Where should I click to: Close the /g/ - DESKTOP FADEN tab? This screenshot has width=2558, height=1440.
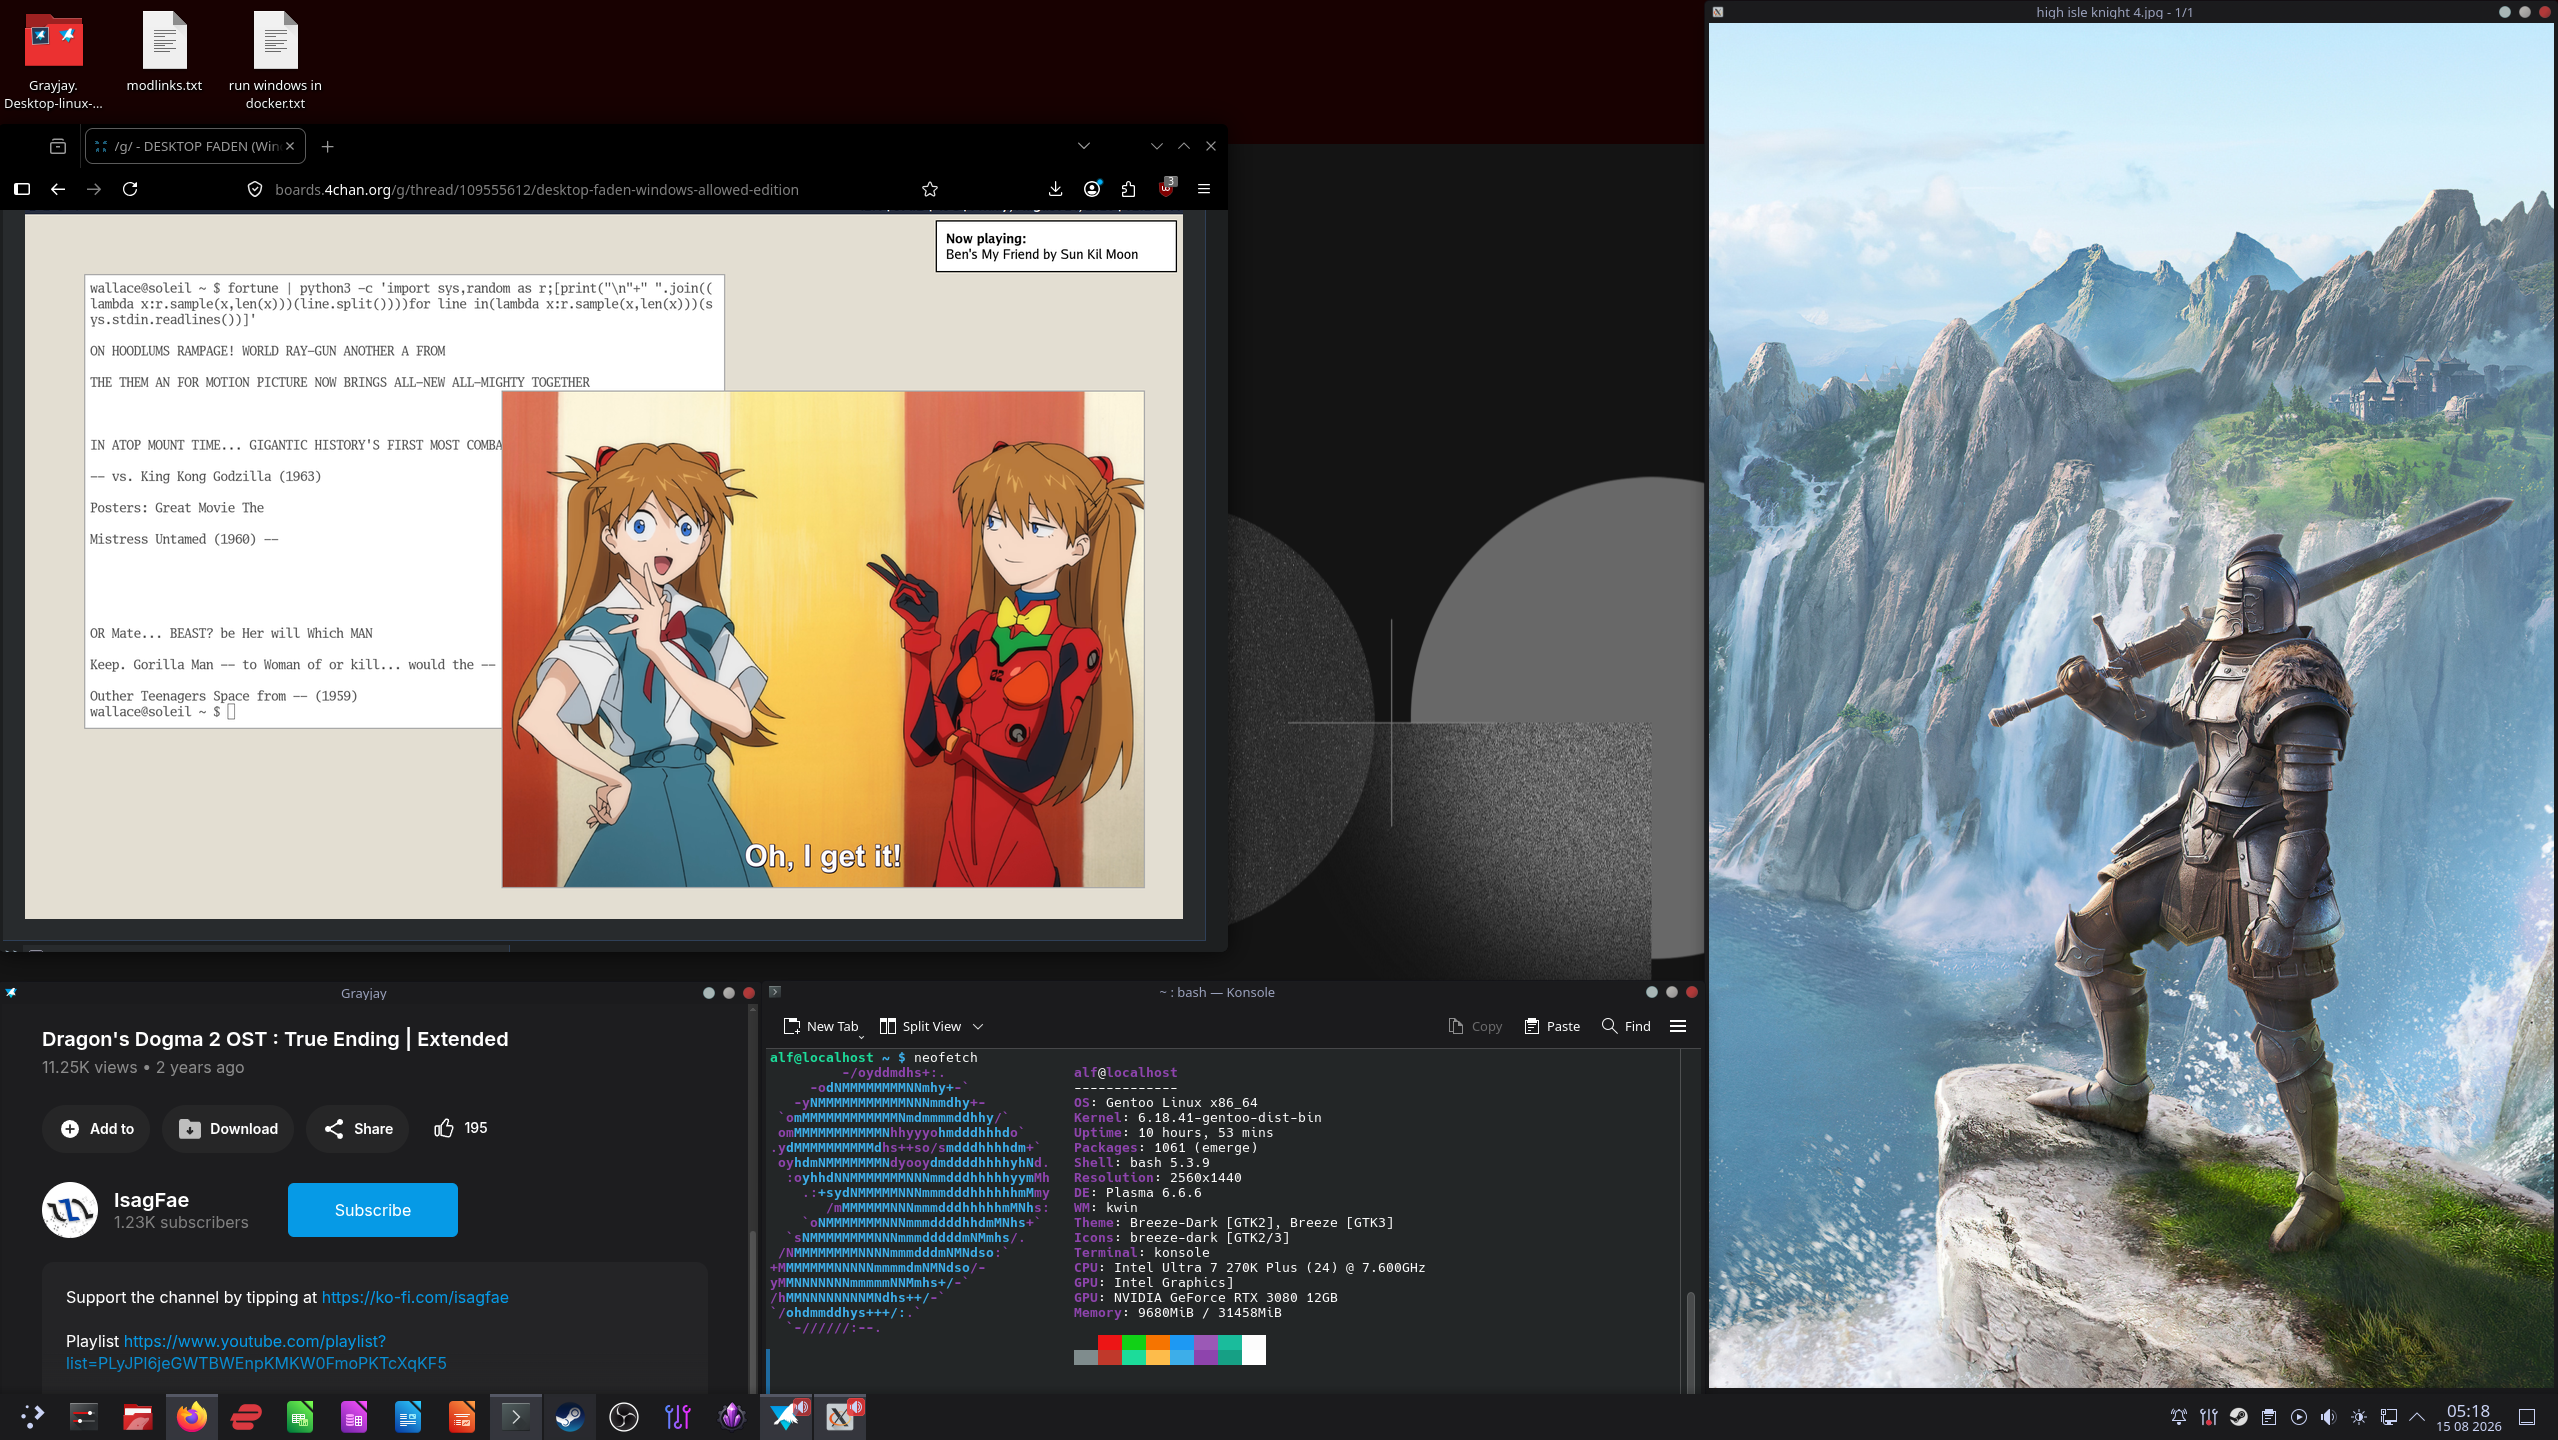pos(290,146)
